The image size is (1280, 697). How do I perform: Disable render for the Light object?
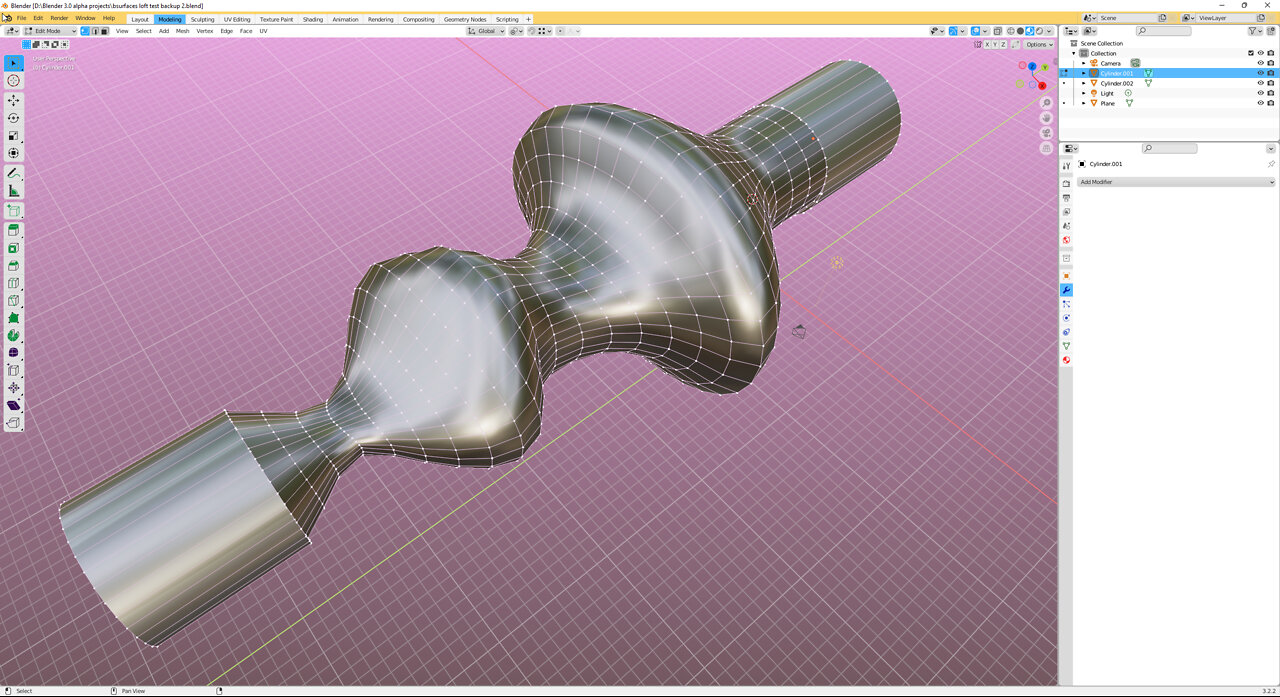point(1271,93)
